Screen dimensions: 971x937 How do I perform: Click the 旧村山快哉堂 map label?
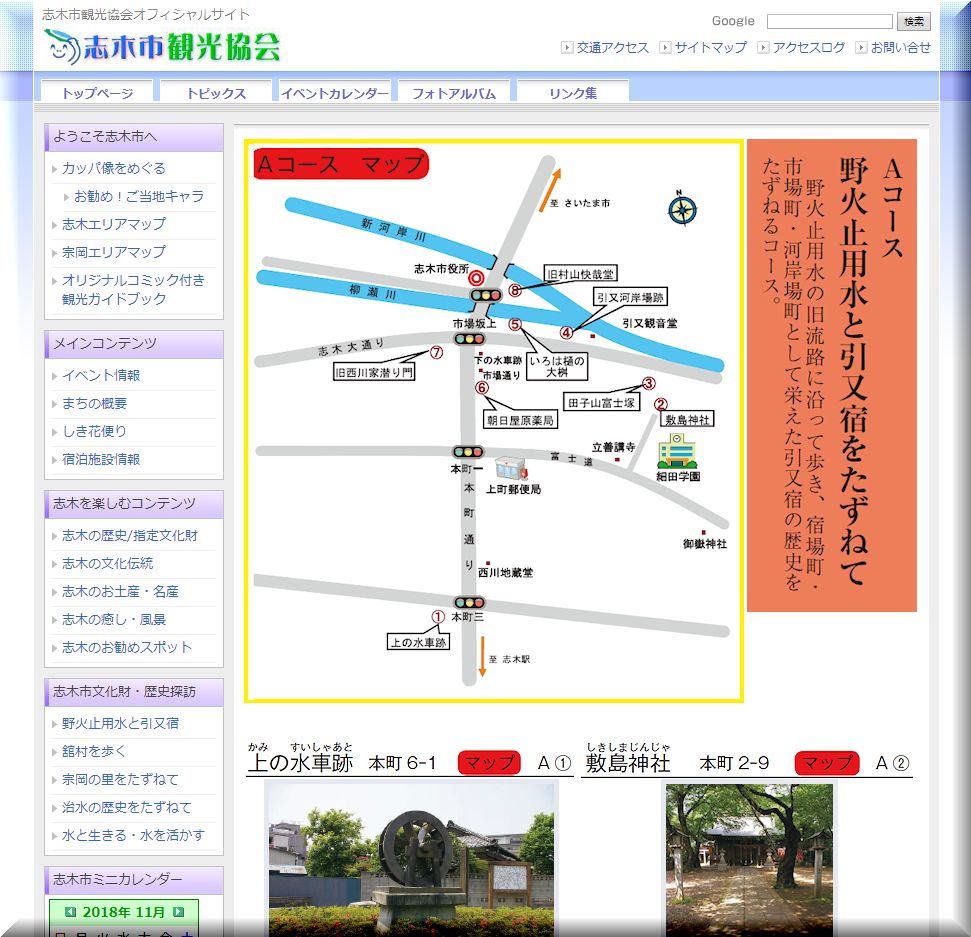tap(580, 274)
